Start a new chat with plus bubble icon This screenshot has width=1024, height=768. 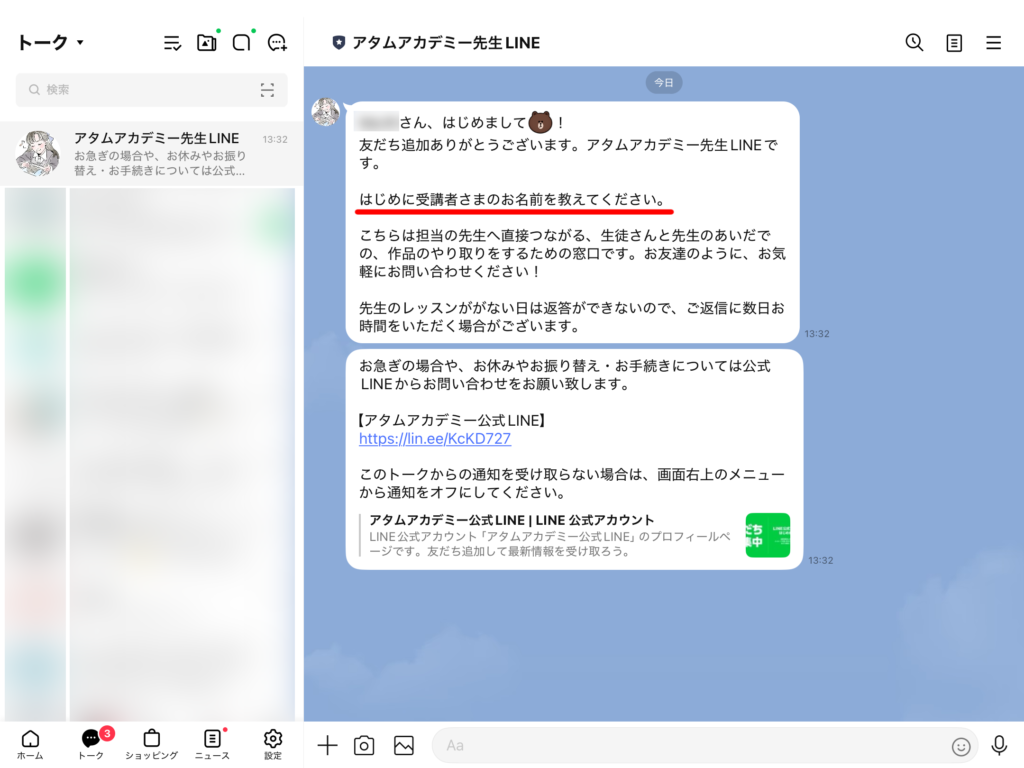click(277, 42)
